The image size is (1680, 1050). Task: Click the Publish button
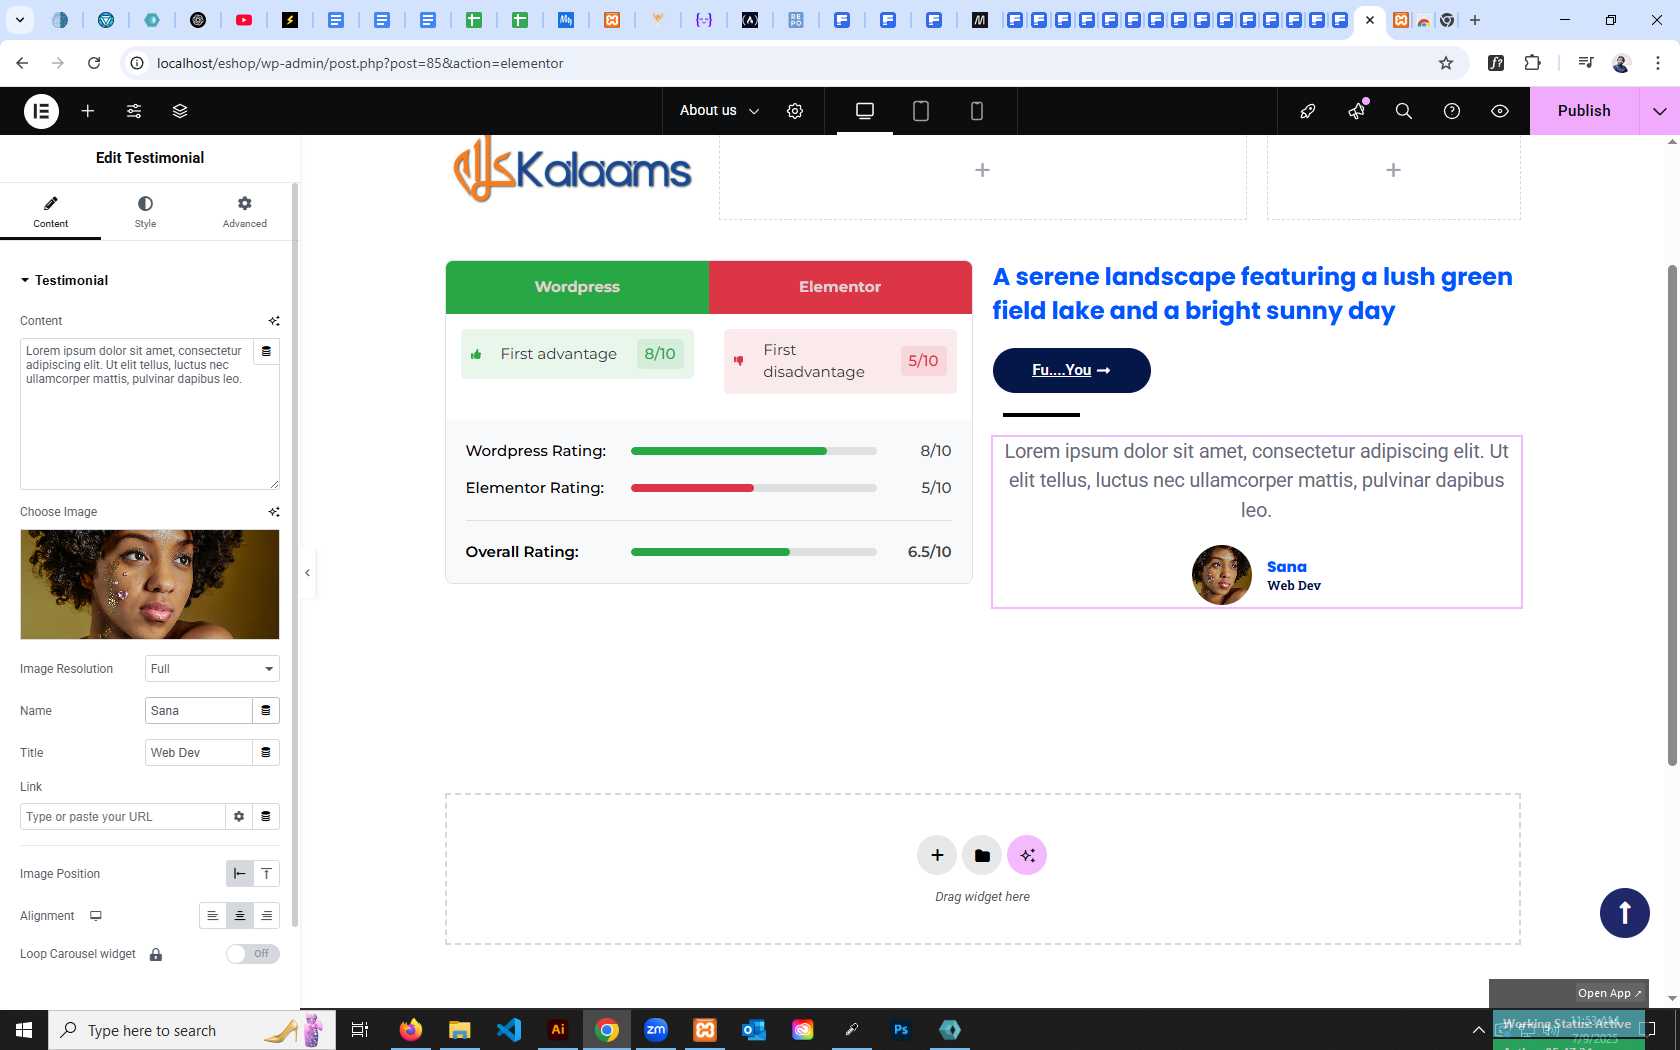[1584, 111]
